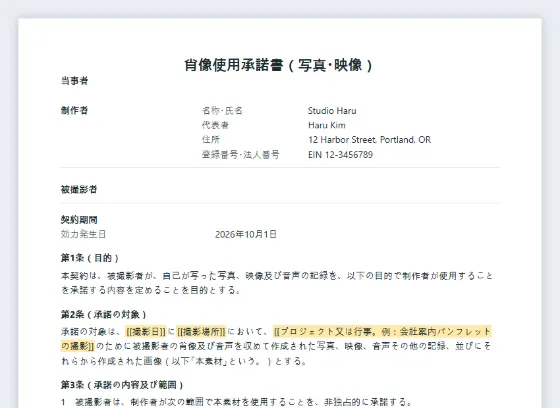
Task: Click article 1 paragraph starting 本契約は
Action: [277, 283]
